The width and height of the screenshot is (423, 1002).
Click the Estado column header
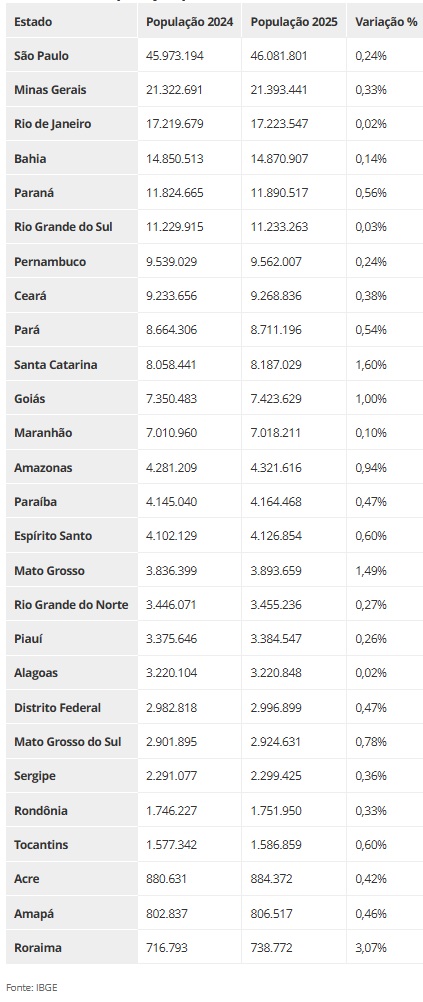click(33, 22)
